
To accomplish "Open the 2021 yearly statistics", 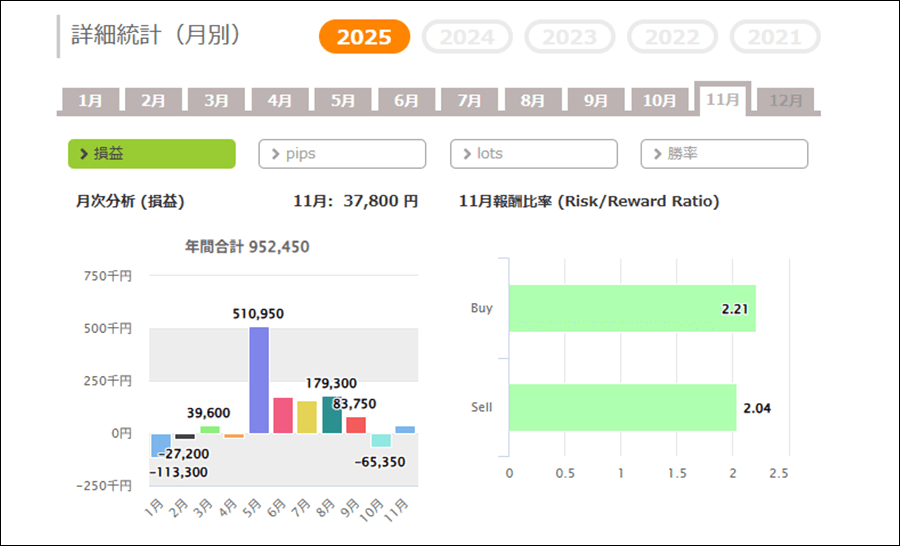I will [x=775, y=38].
